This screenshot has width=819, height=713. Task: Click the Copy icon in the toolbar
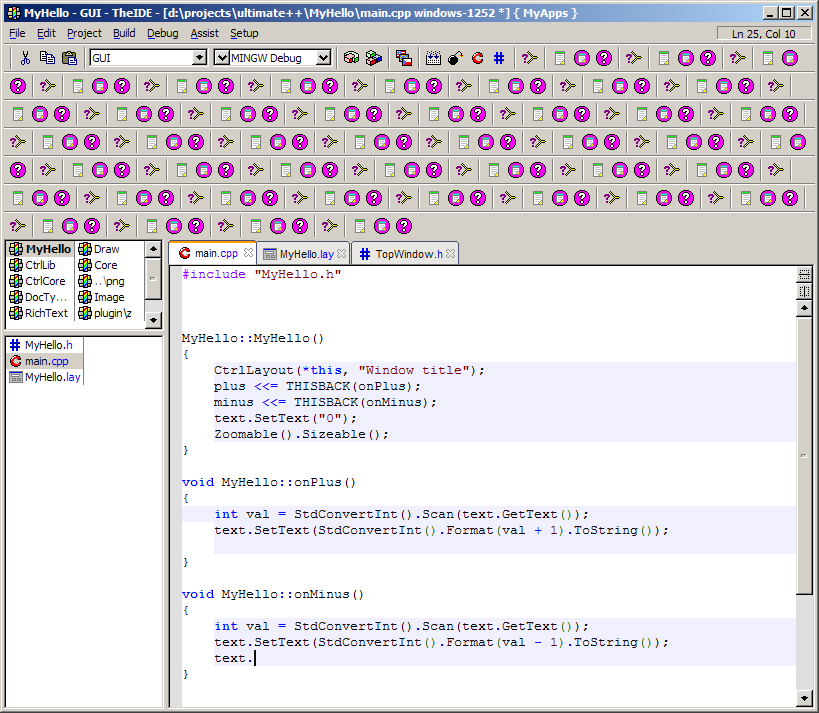tap(47, 58)
